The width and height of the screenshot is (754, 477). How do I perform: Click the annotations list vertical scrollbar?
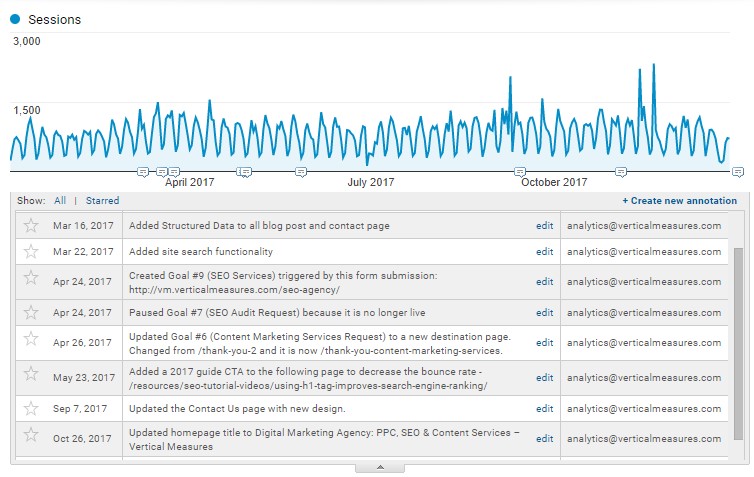coord(739,343)
